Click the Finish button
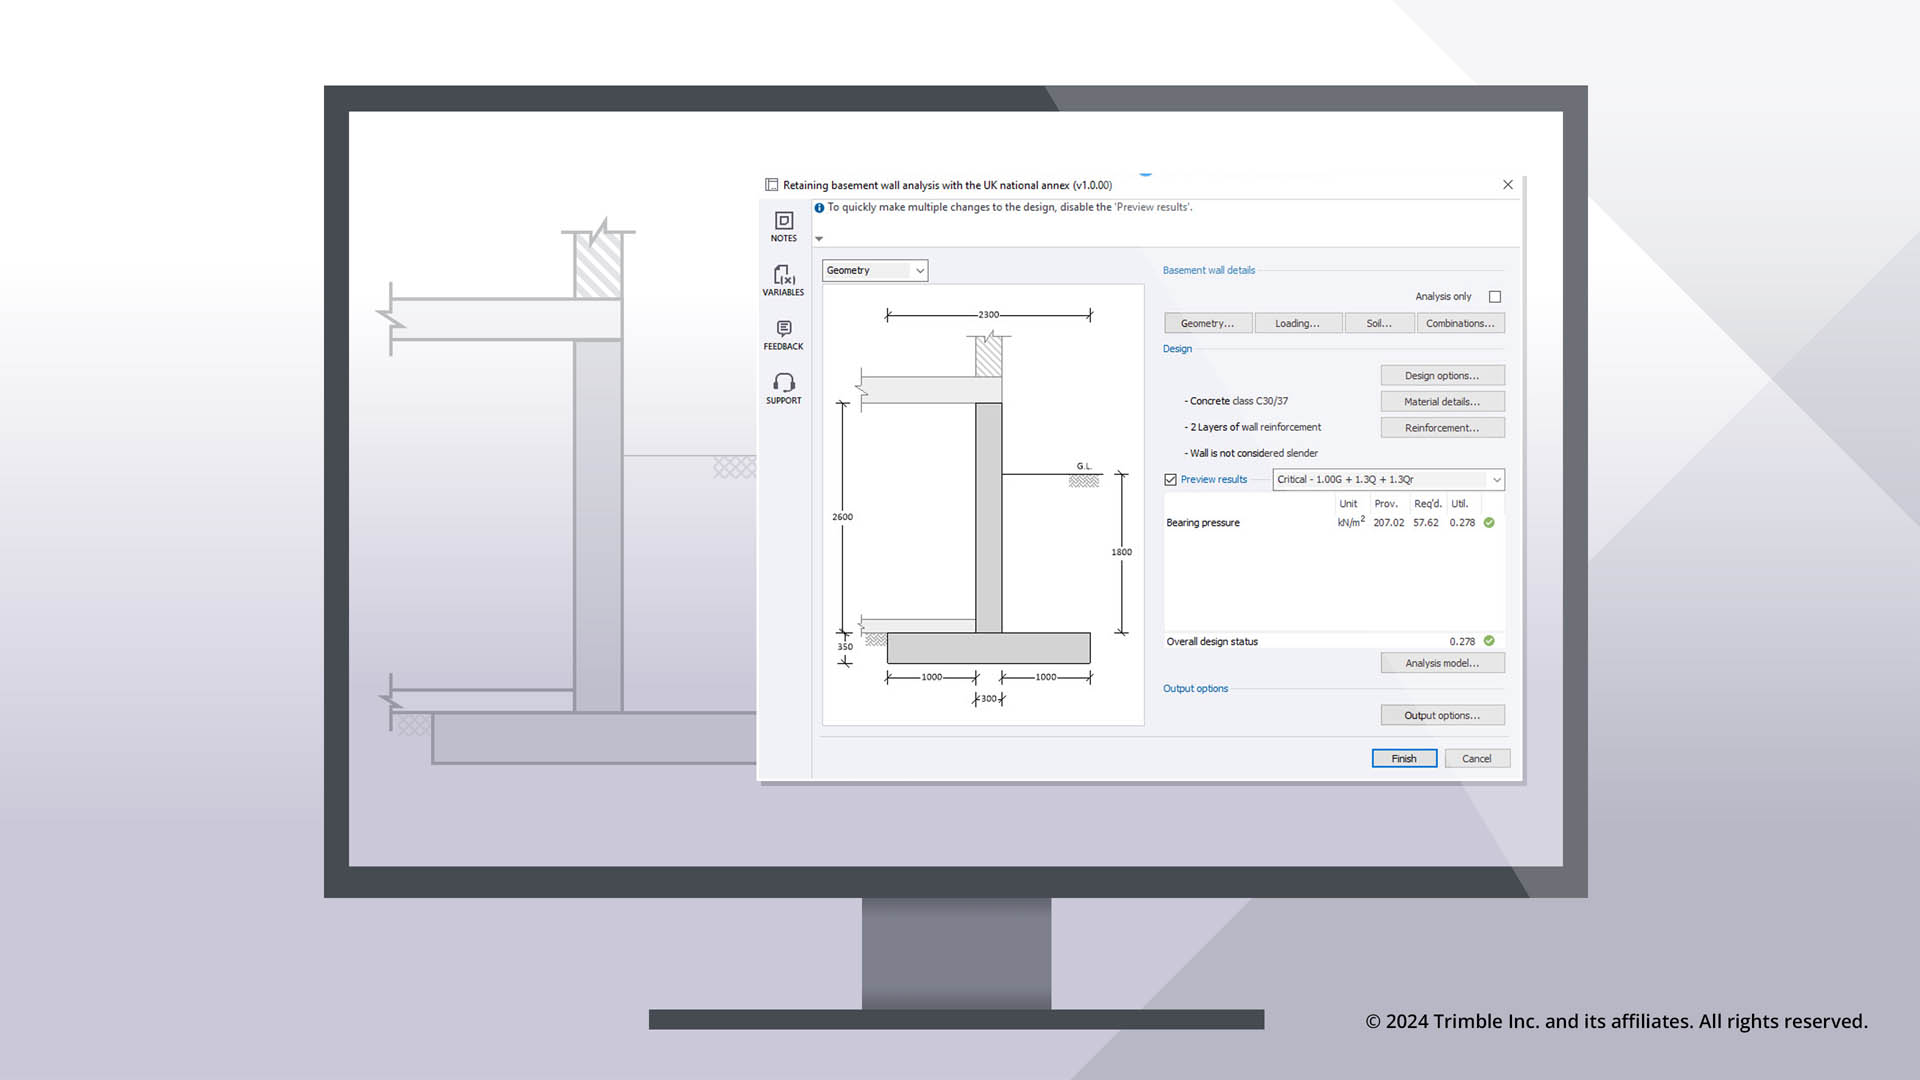Image resolution: width=1920 pixels, height=1080 pixels. [x=1404, y=758]
